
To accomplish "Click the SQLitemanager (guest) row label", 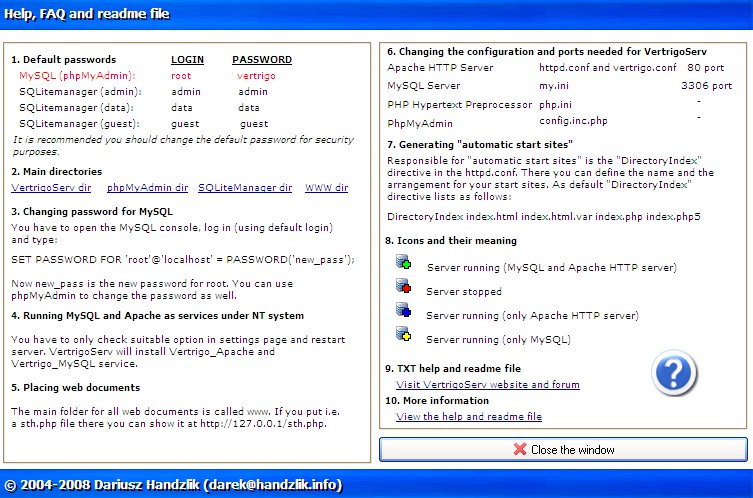I will (79, 124).
